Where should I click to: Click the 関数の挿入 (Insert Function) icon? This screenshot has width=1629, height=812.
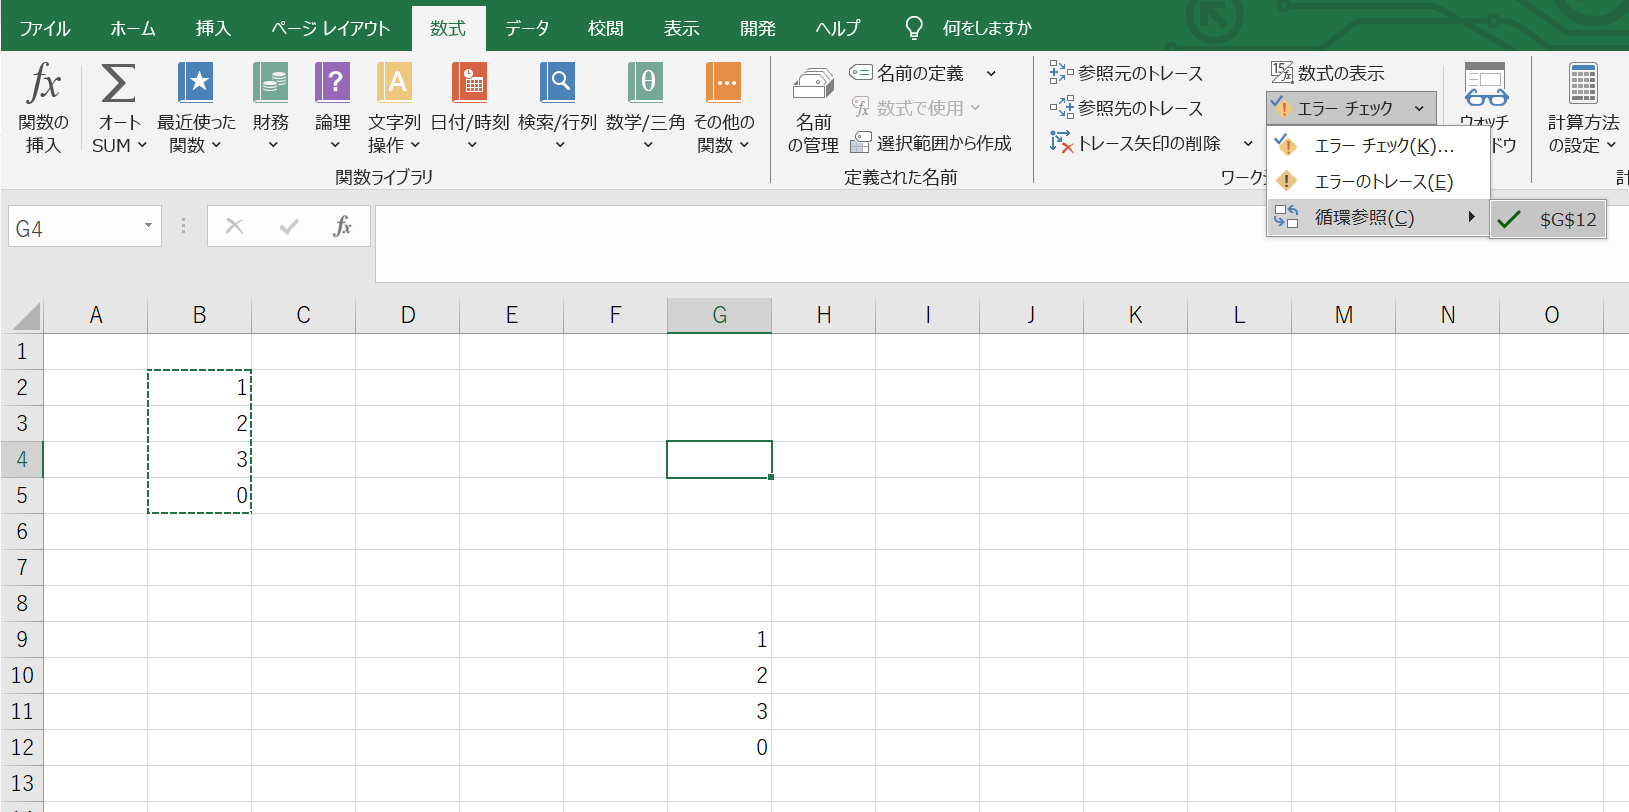(x=43, y=84)
